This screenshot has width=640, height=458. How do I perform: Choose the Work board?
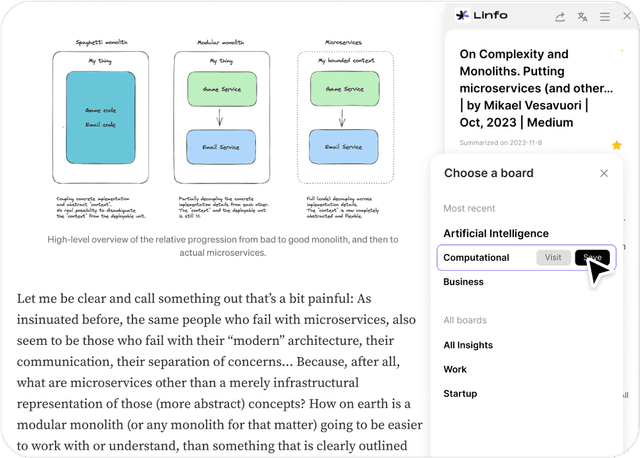(x=455, y=369)
